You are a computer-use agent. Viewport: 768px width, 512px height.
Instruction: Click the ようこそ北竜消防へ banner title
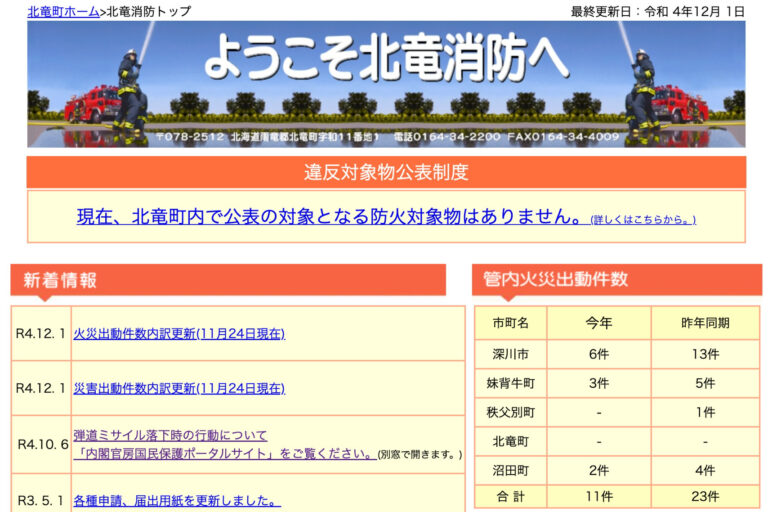[x=386, y=59]
